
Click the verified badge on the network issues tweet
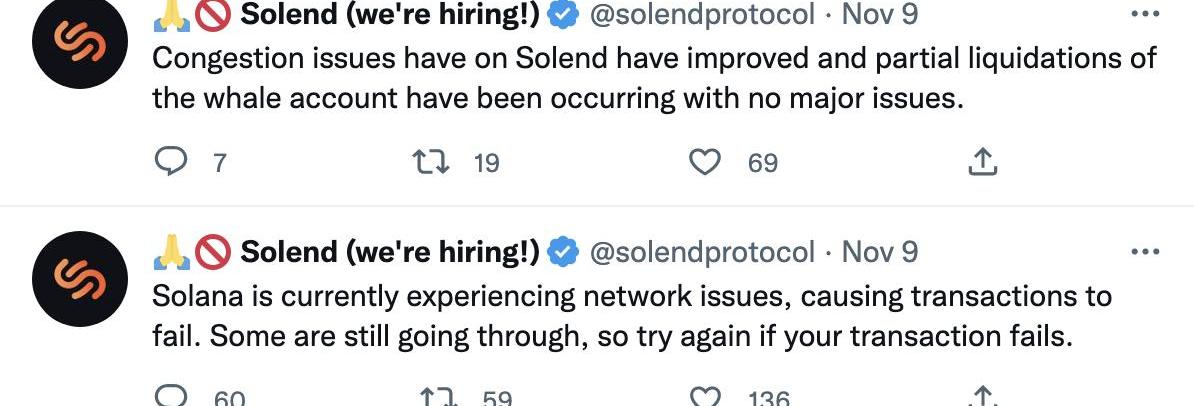pos(564,252)
